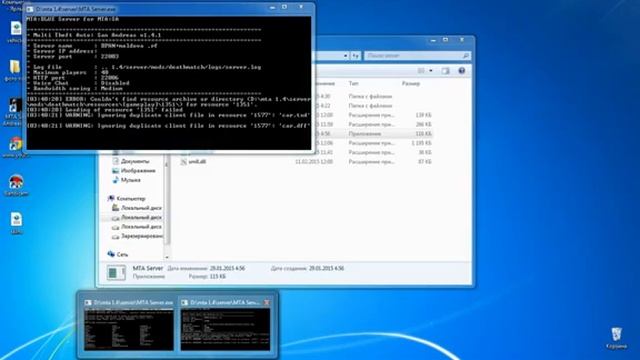
Task: Select Документы in the navigation pane
Action: point(135,161)
